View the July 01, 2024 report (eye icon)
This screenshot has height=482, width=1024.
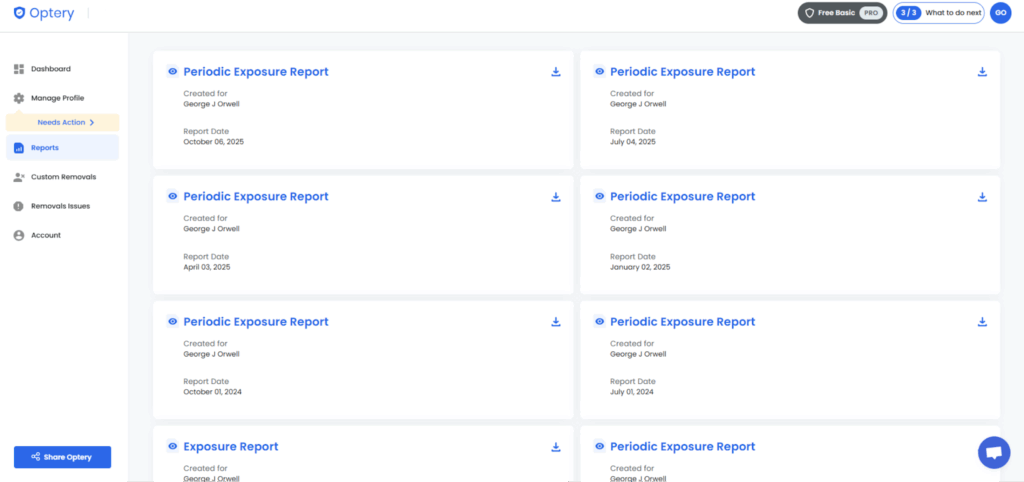[599, 321]
